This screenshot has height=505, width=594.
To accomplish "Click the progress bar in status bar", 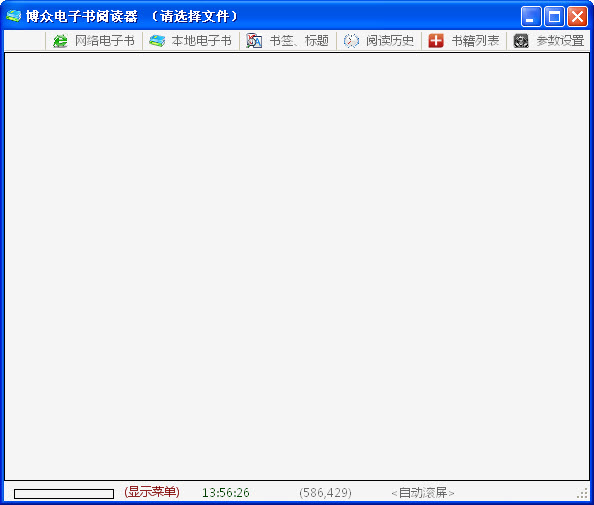I will click(x=64, y=494).
